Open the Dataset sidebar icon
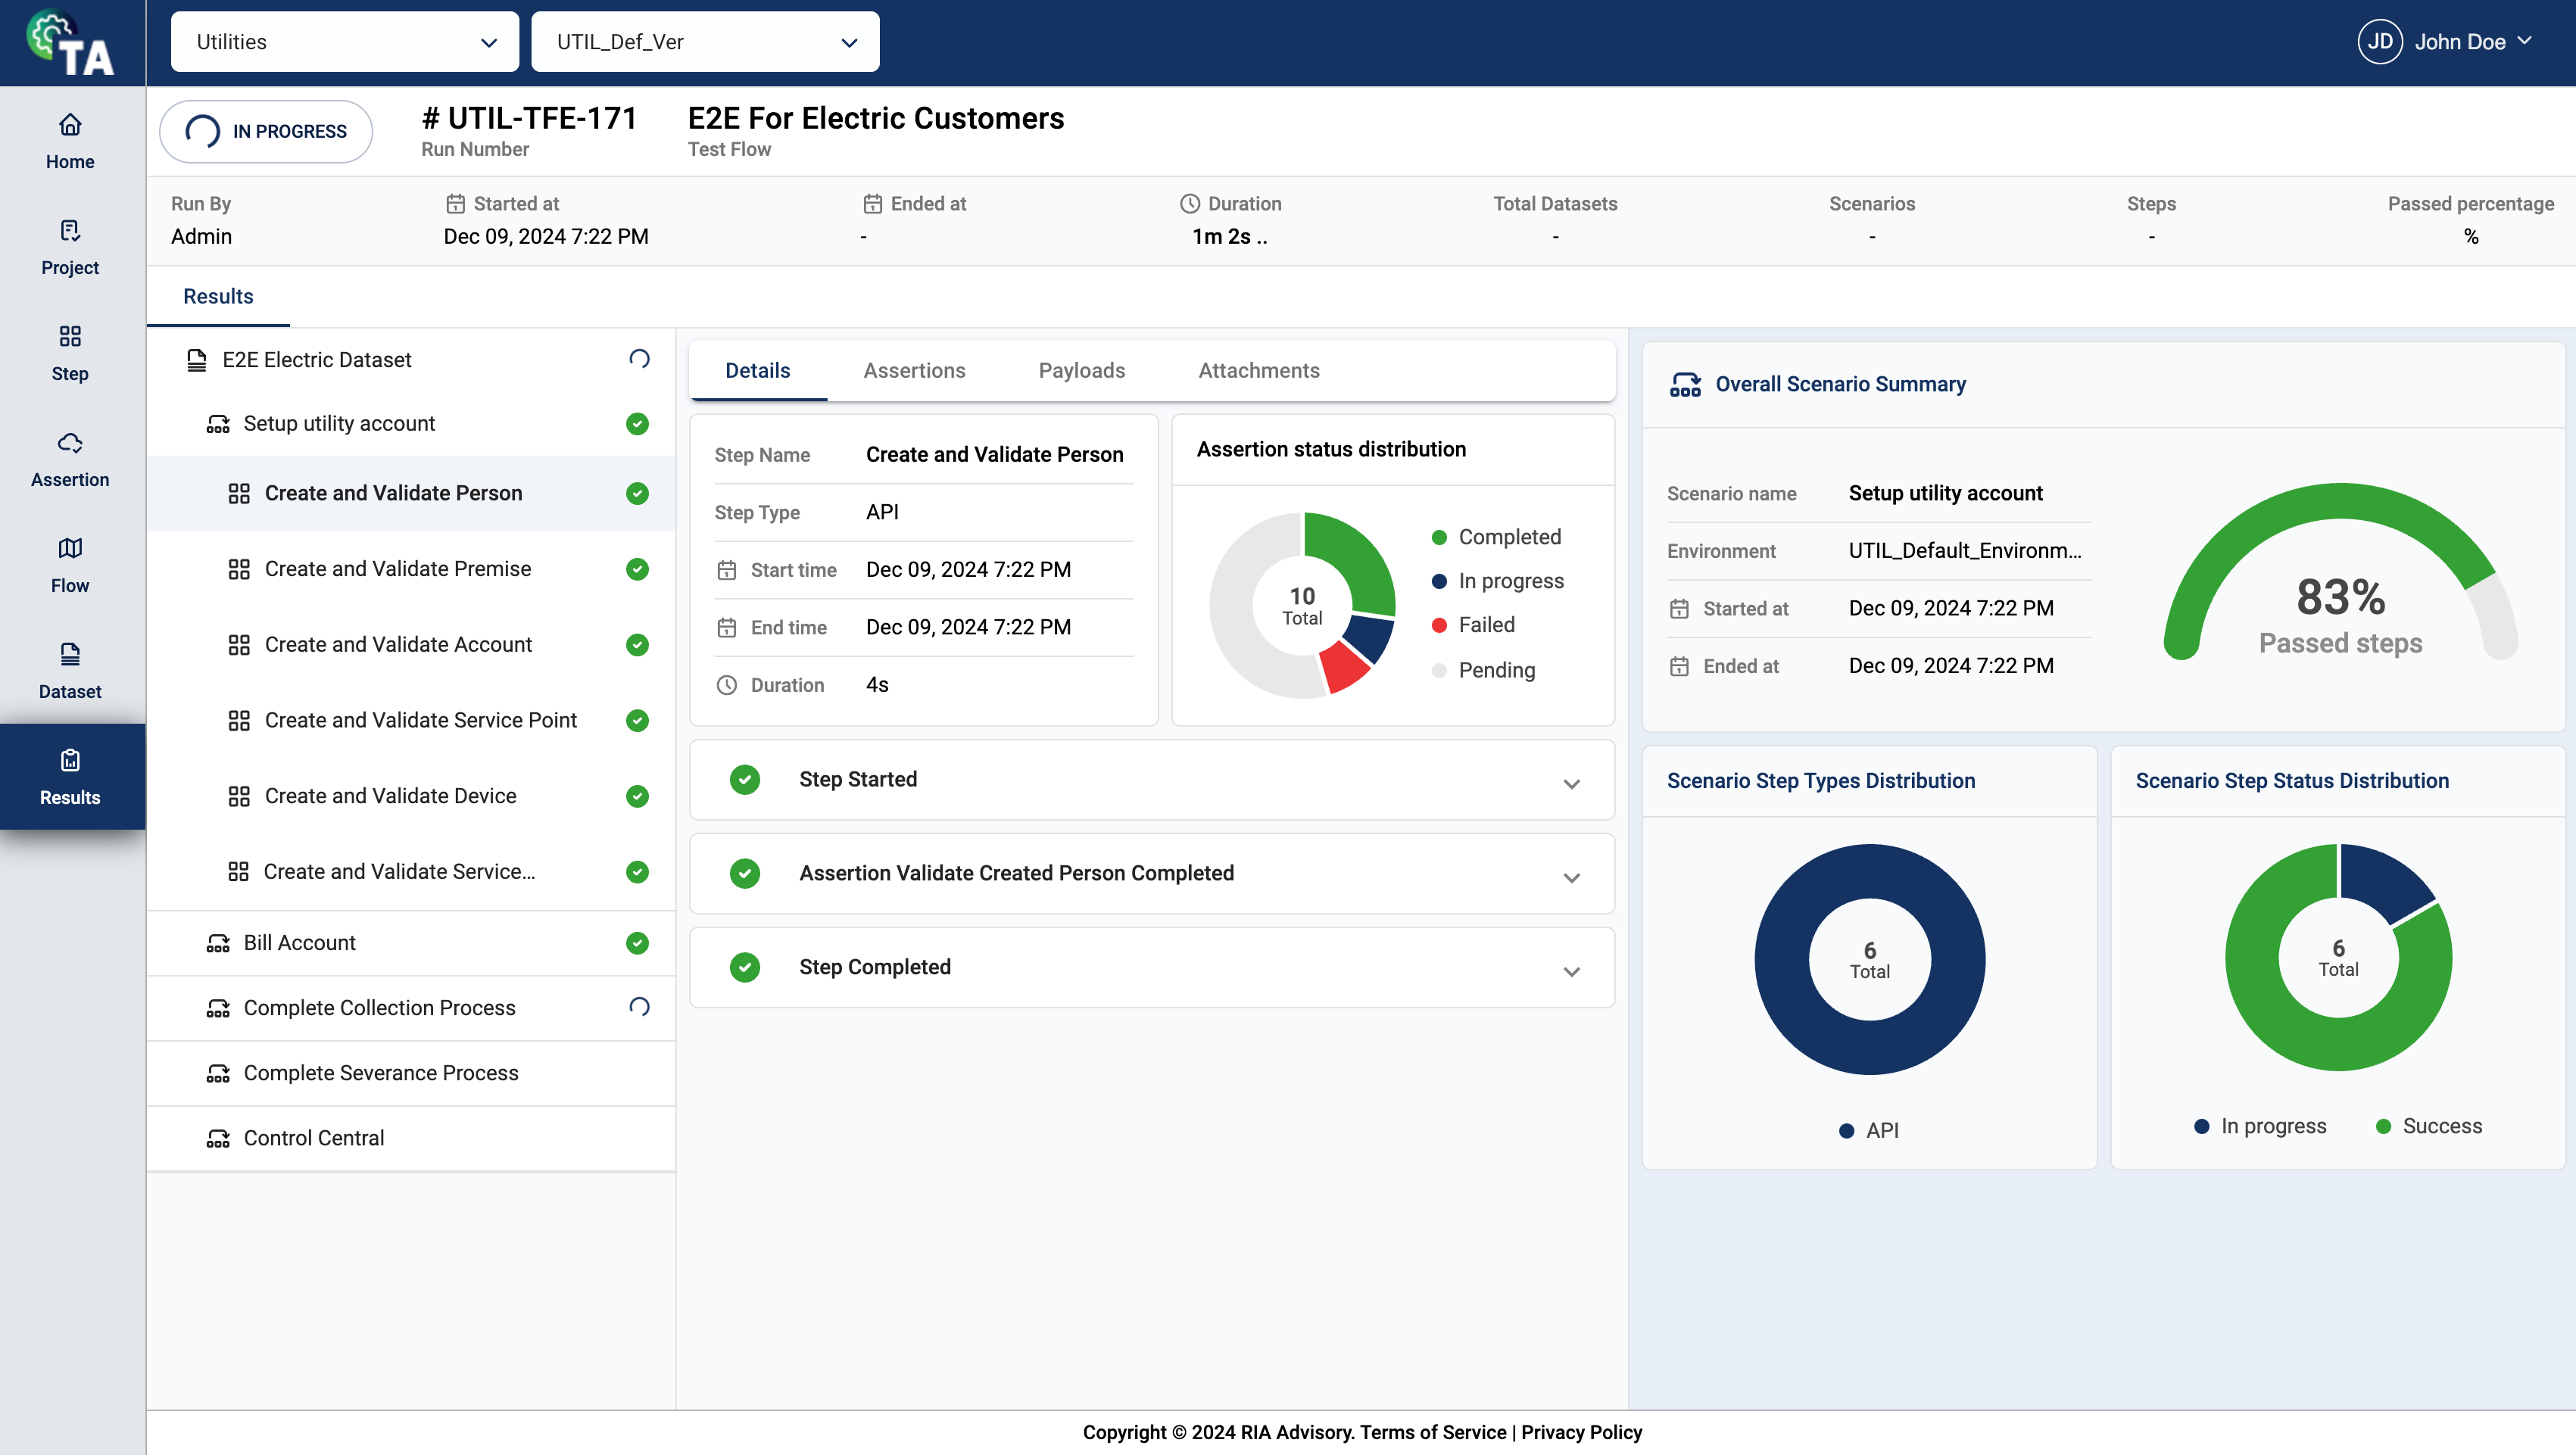Screen dimensions: 2576x1455 (70, 654)
